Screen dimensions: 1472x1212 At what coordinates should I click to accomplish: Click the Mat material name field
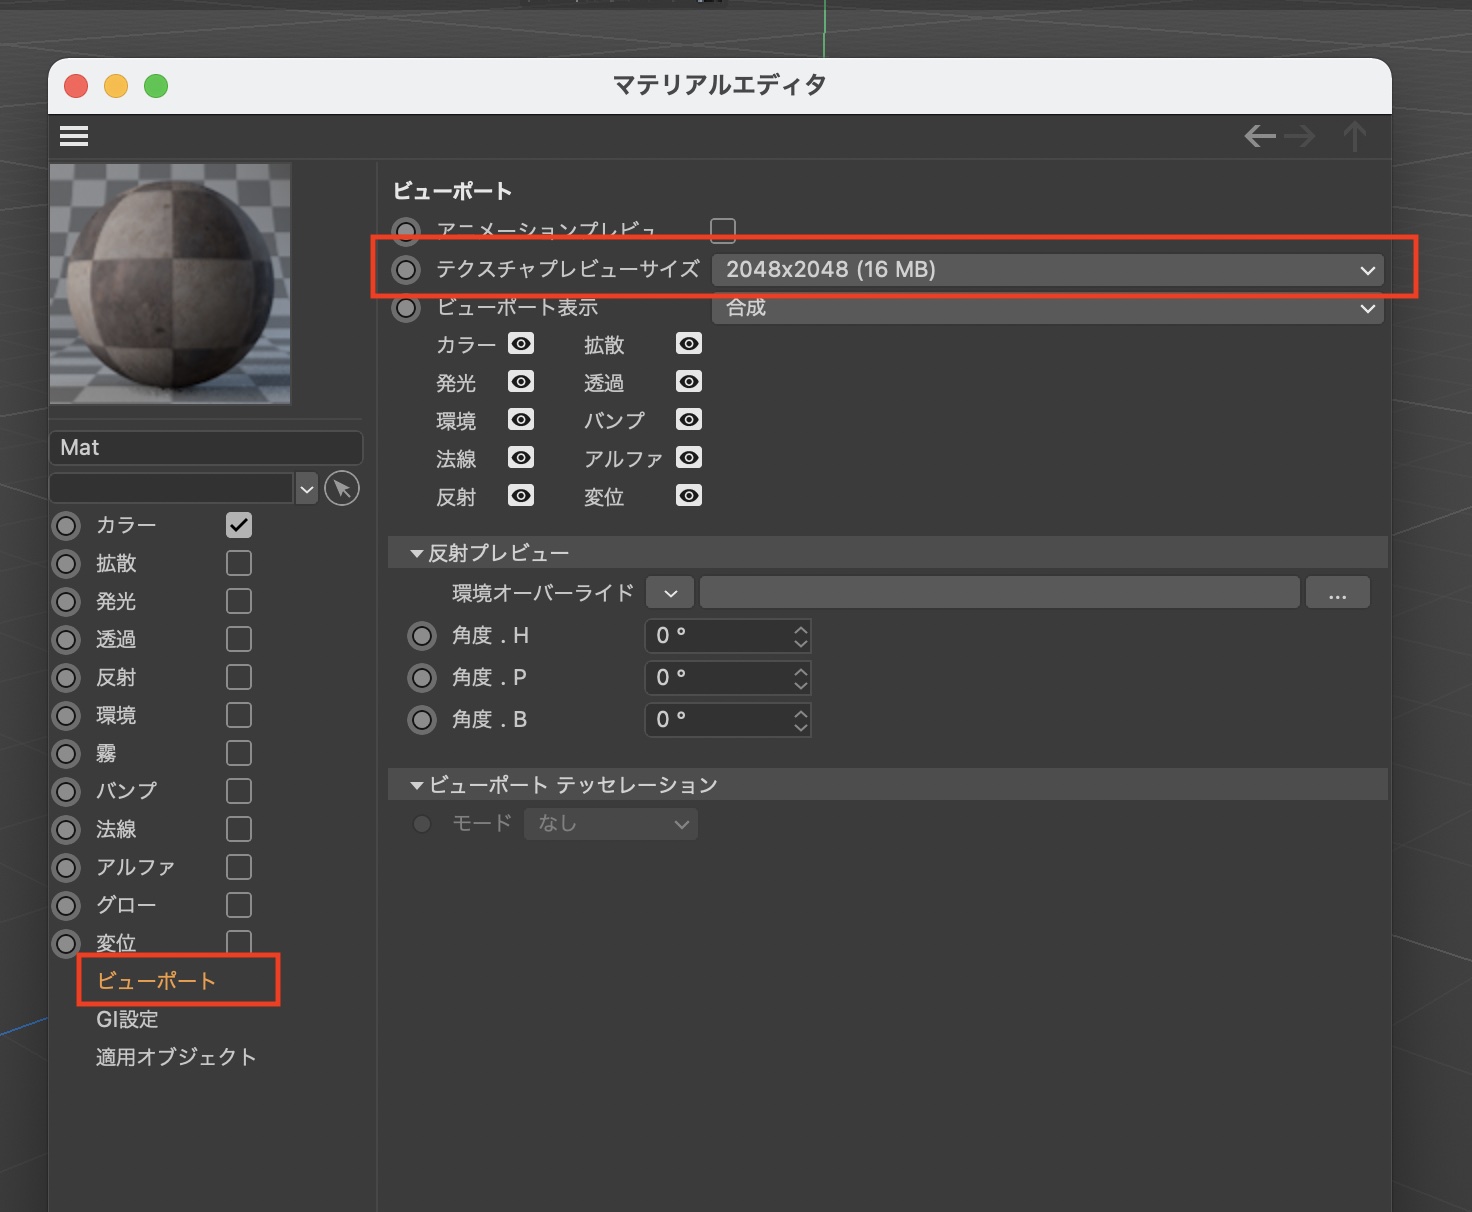pos(205,448)
